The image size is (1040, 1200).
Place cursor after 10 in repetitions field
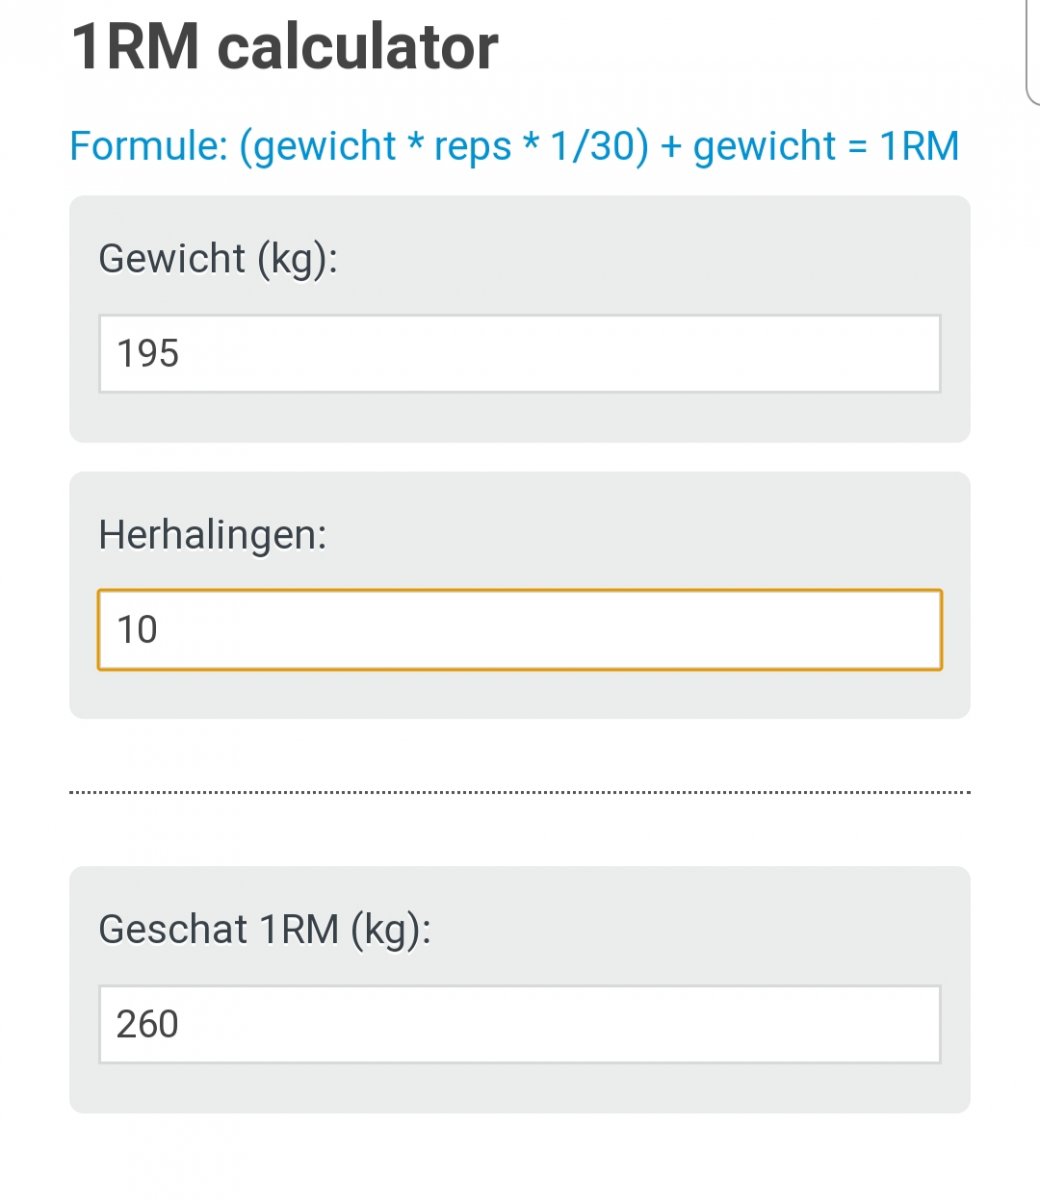pos(161,630)
